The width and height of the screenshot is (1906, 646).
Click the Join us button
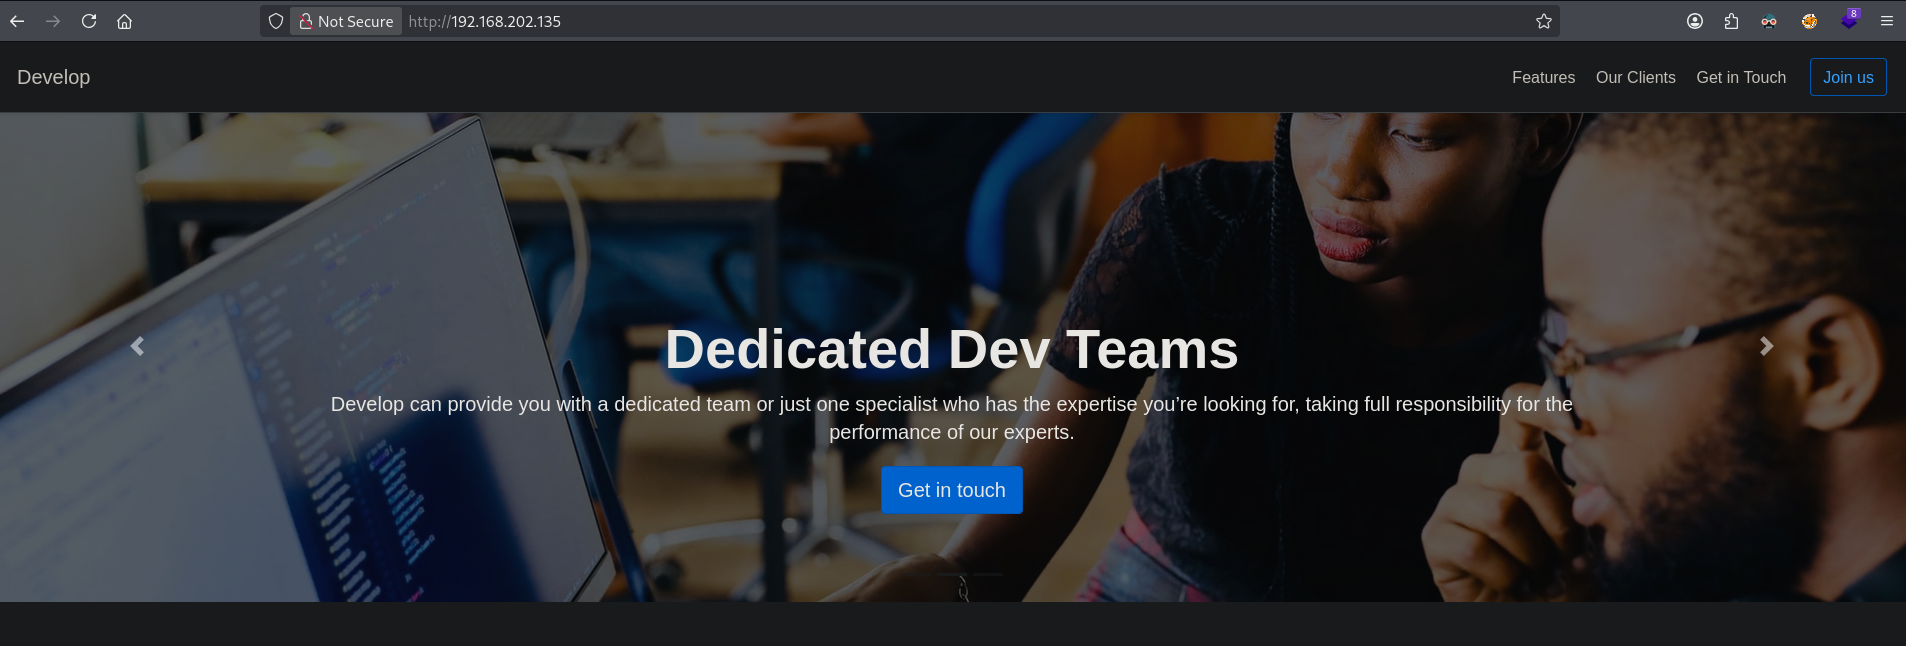click(x=1847, y=77)
